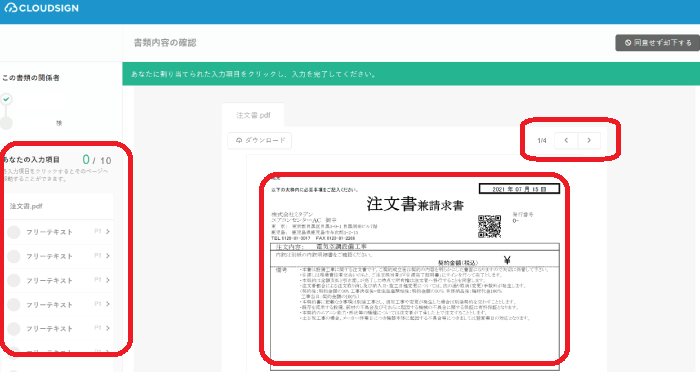Open the second フリーテキスト input item
Image resolution: width=700 pixels, height=372 pixels.
coord(58,256)
